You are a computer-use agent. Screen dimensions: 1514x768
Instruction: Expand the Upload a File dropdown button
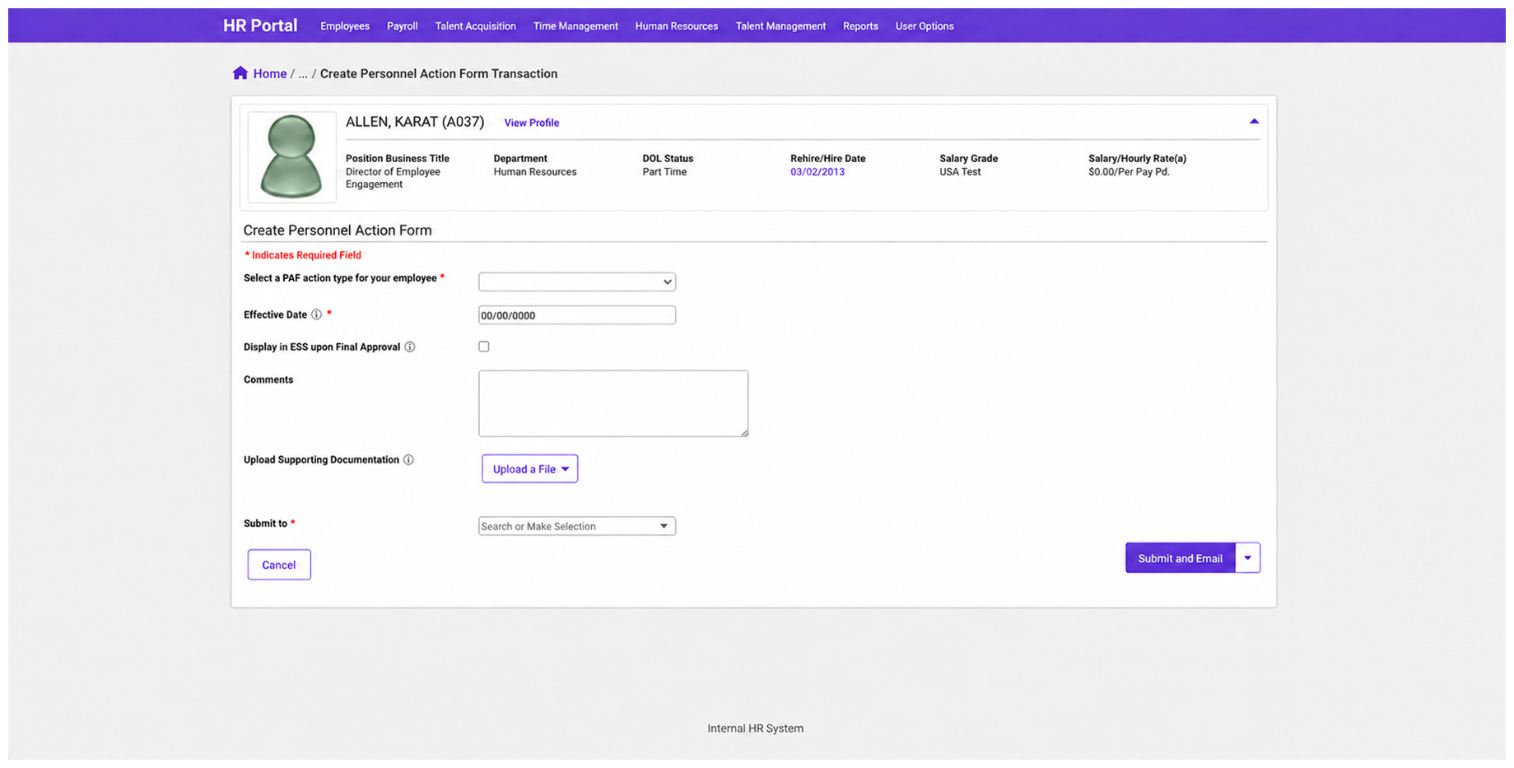pyautogui.click(x=530, y=469)
